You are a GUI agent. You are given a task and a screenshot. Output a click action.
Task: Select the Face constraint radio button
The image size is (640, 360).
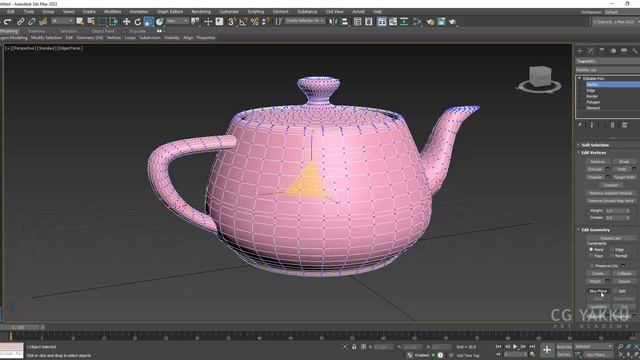click(591, 256)
